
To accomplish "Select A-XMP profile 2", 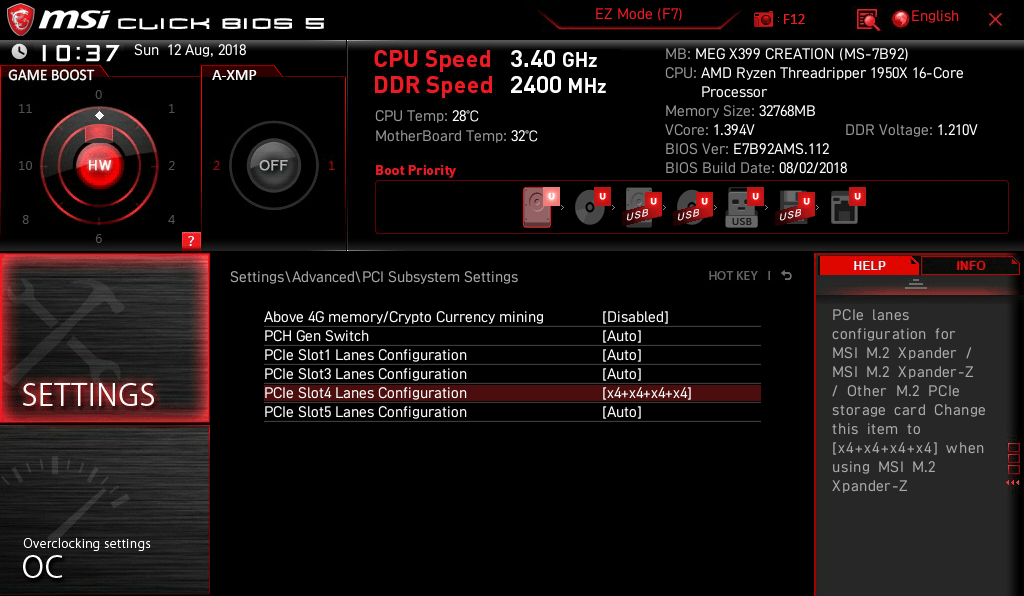I will click(x=217, y=166).
